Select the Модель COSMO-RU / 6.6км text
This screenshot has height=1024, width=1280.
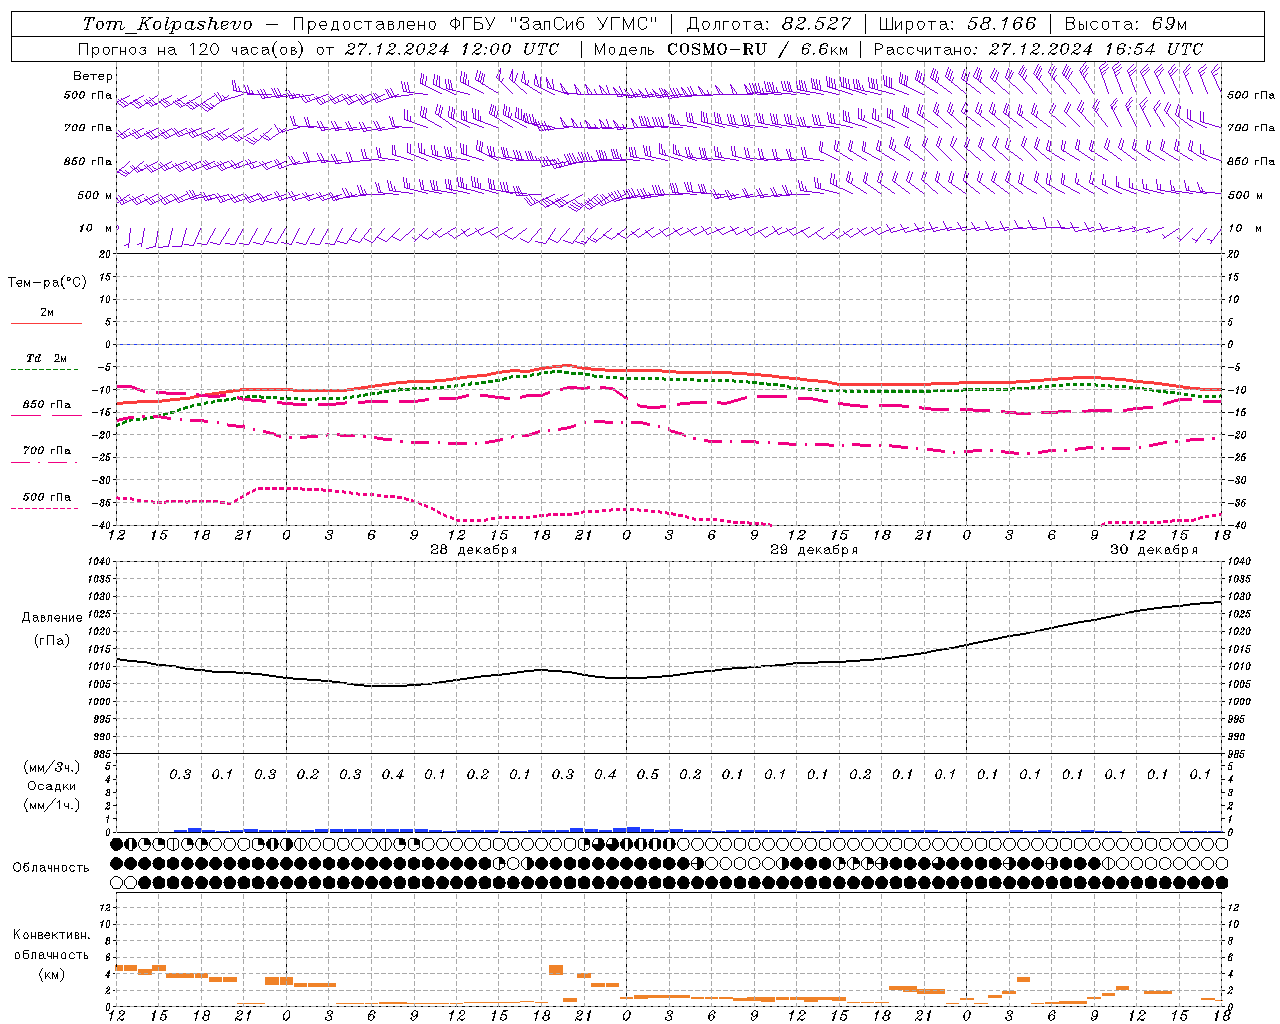pyautogui.click(x=720, y=49)
